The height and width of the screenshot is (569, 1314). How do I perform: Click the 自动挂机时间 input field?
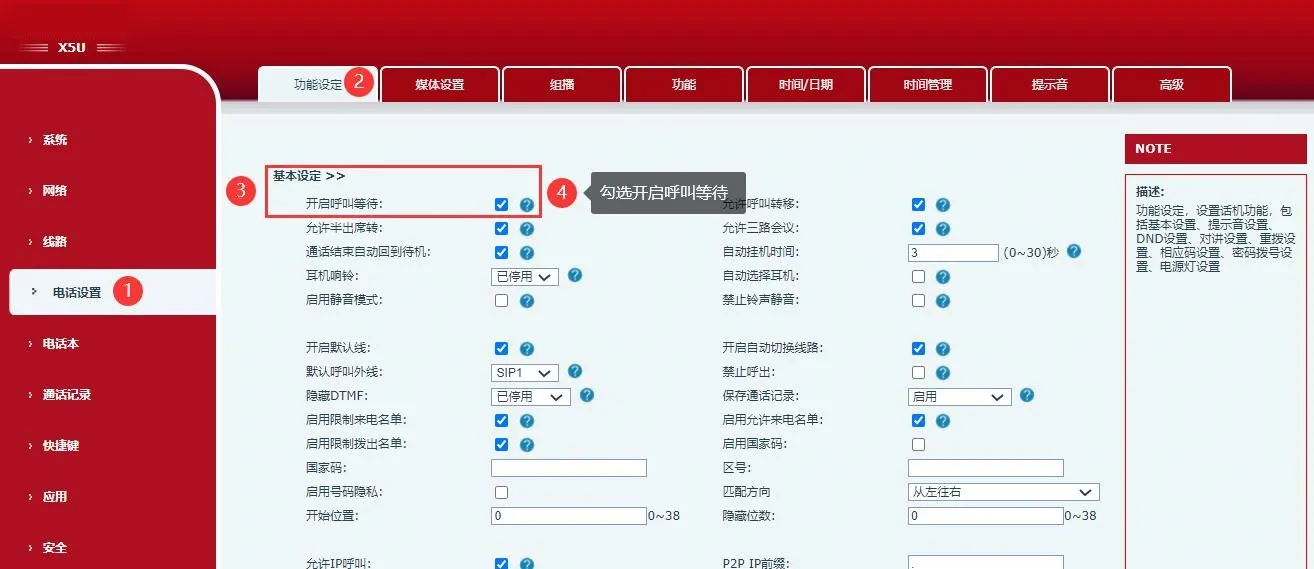[x=953, y=253]
